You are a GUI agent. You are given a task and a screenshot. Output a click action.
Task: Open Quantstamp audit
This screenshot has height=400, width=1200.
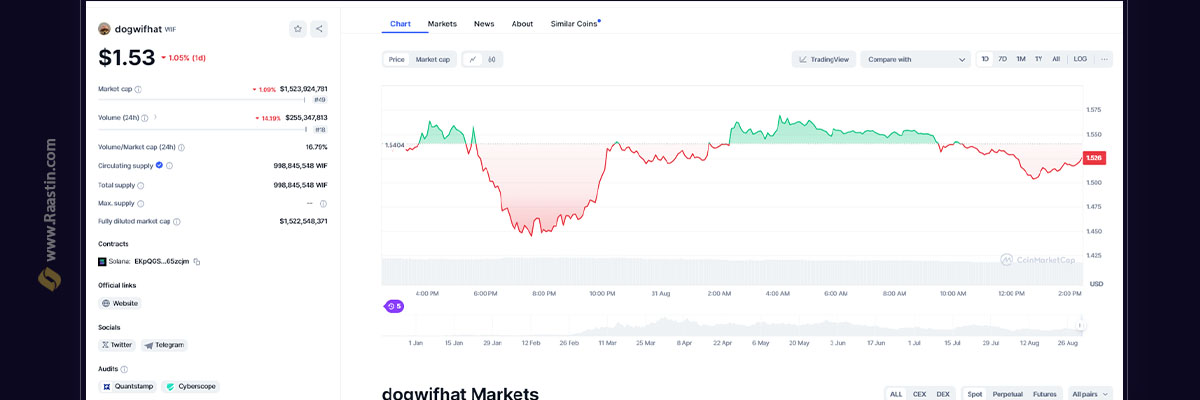[x=128, y=386]
